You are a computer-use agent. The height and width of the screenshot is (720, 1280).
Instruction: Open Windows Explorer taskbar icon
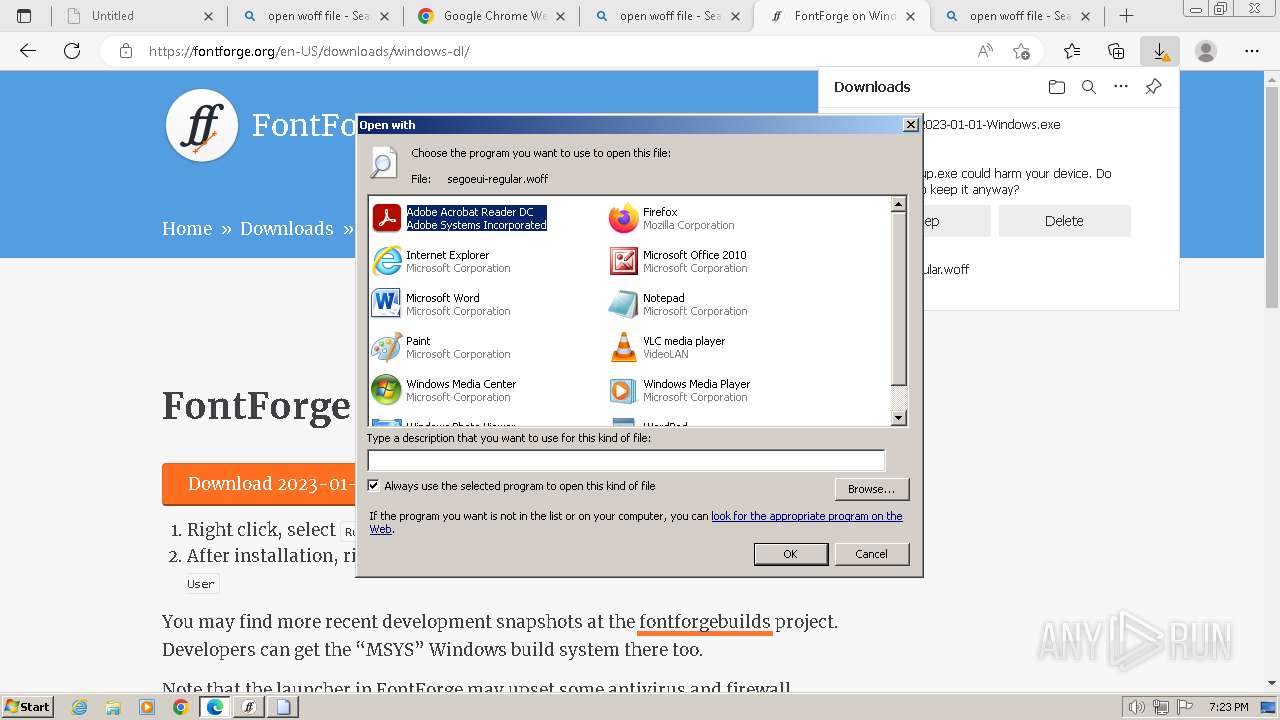[113, 707]
